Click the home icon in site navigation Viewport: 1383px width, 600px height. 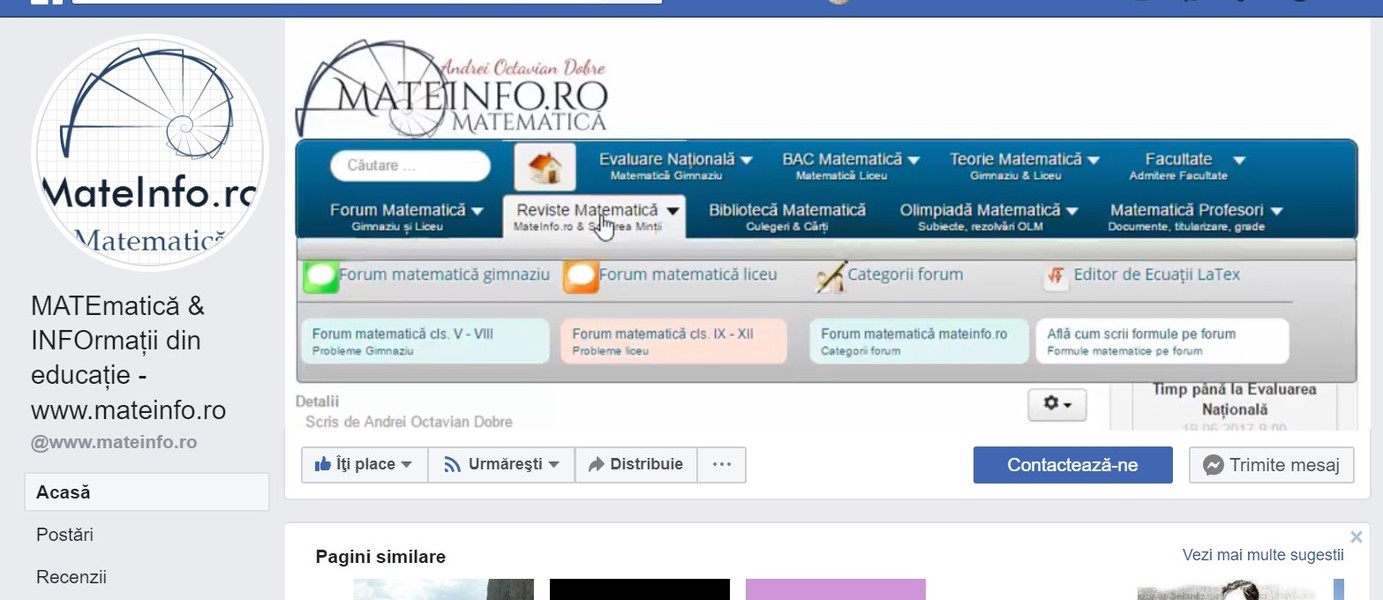[545, 167]
